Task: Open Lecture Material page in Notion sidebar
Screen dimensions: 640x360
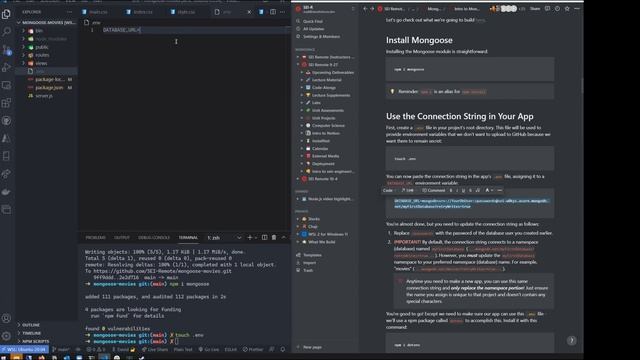Action: pyautogui.click(x=327, y=80)
